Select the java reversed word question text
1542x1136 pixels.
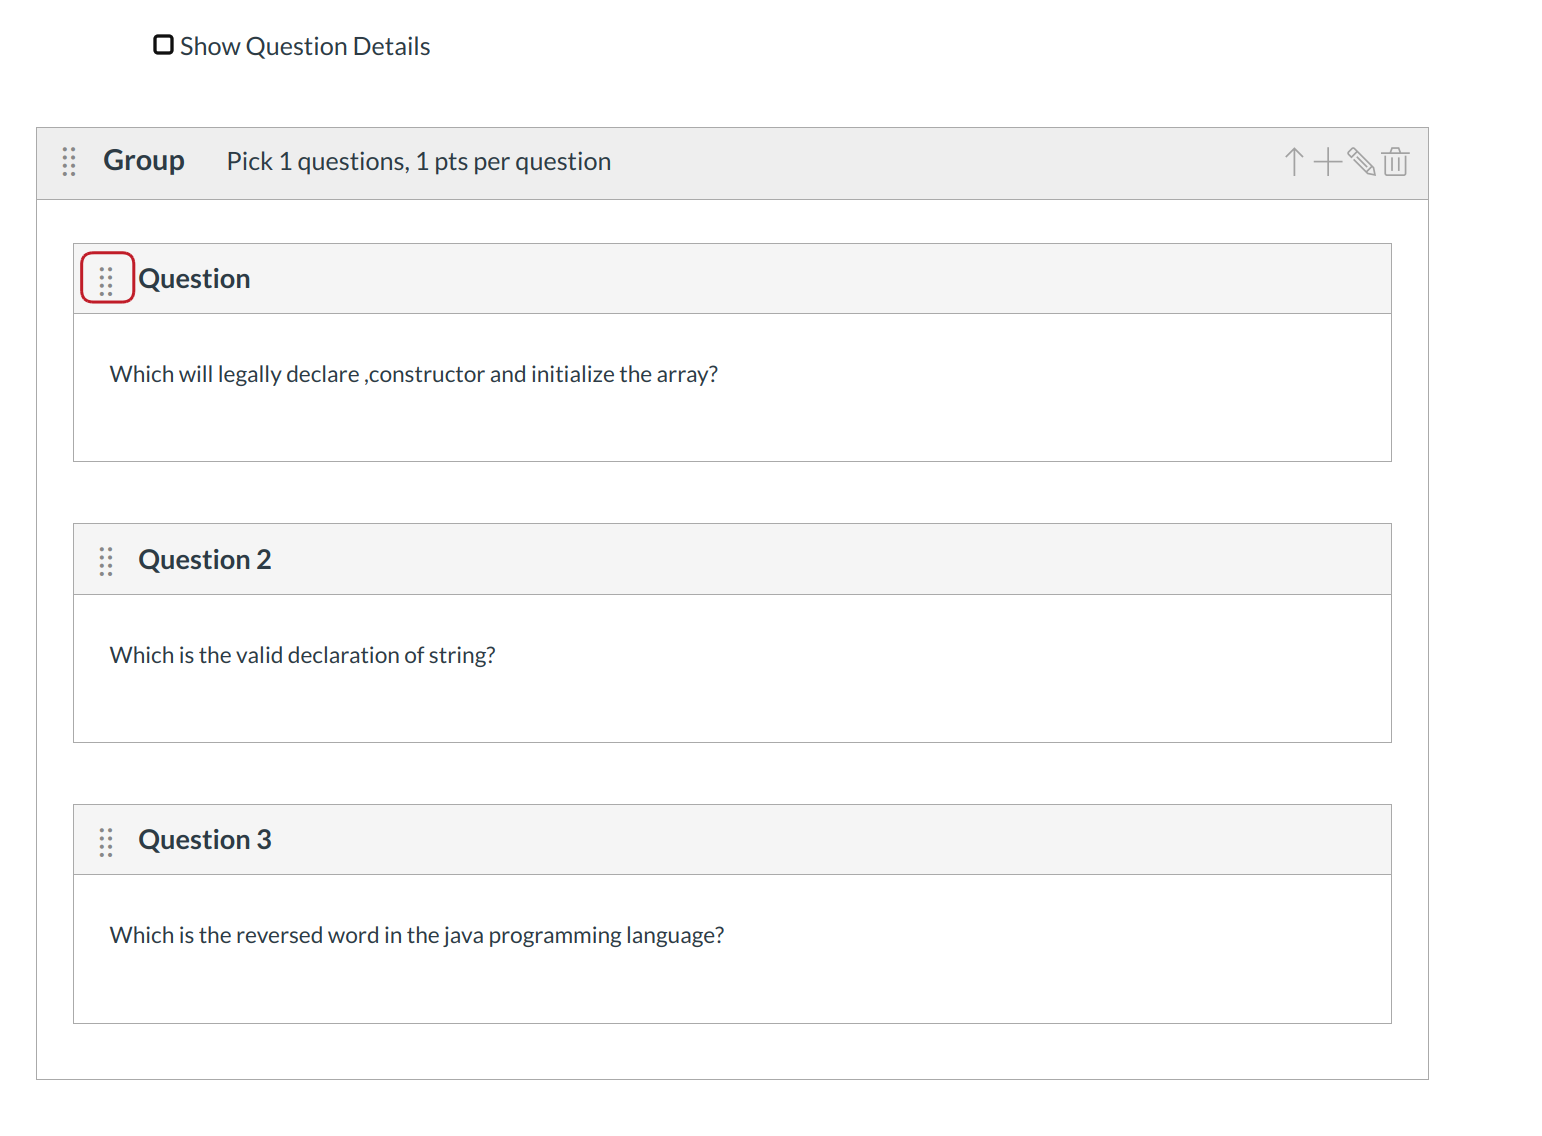coord(416,936)
